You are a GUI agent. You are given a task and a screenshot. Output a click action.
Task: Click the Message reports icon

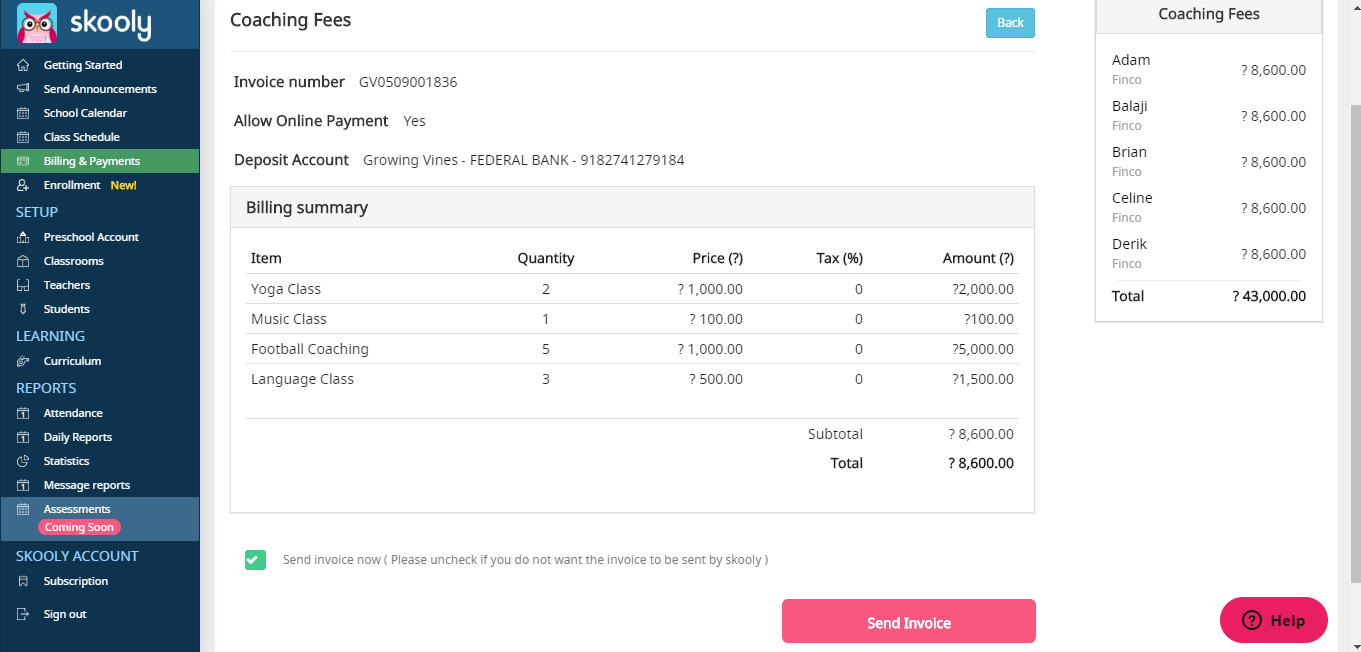23,485
